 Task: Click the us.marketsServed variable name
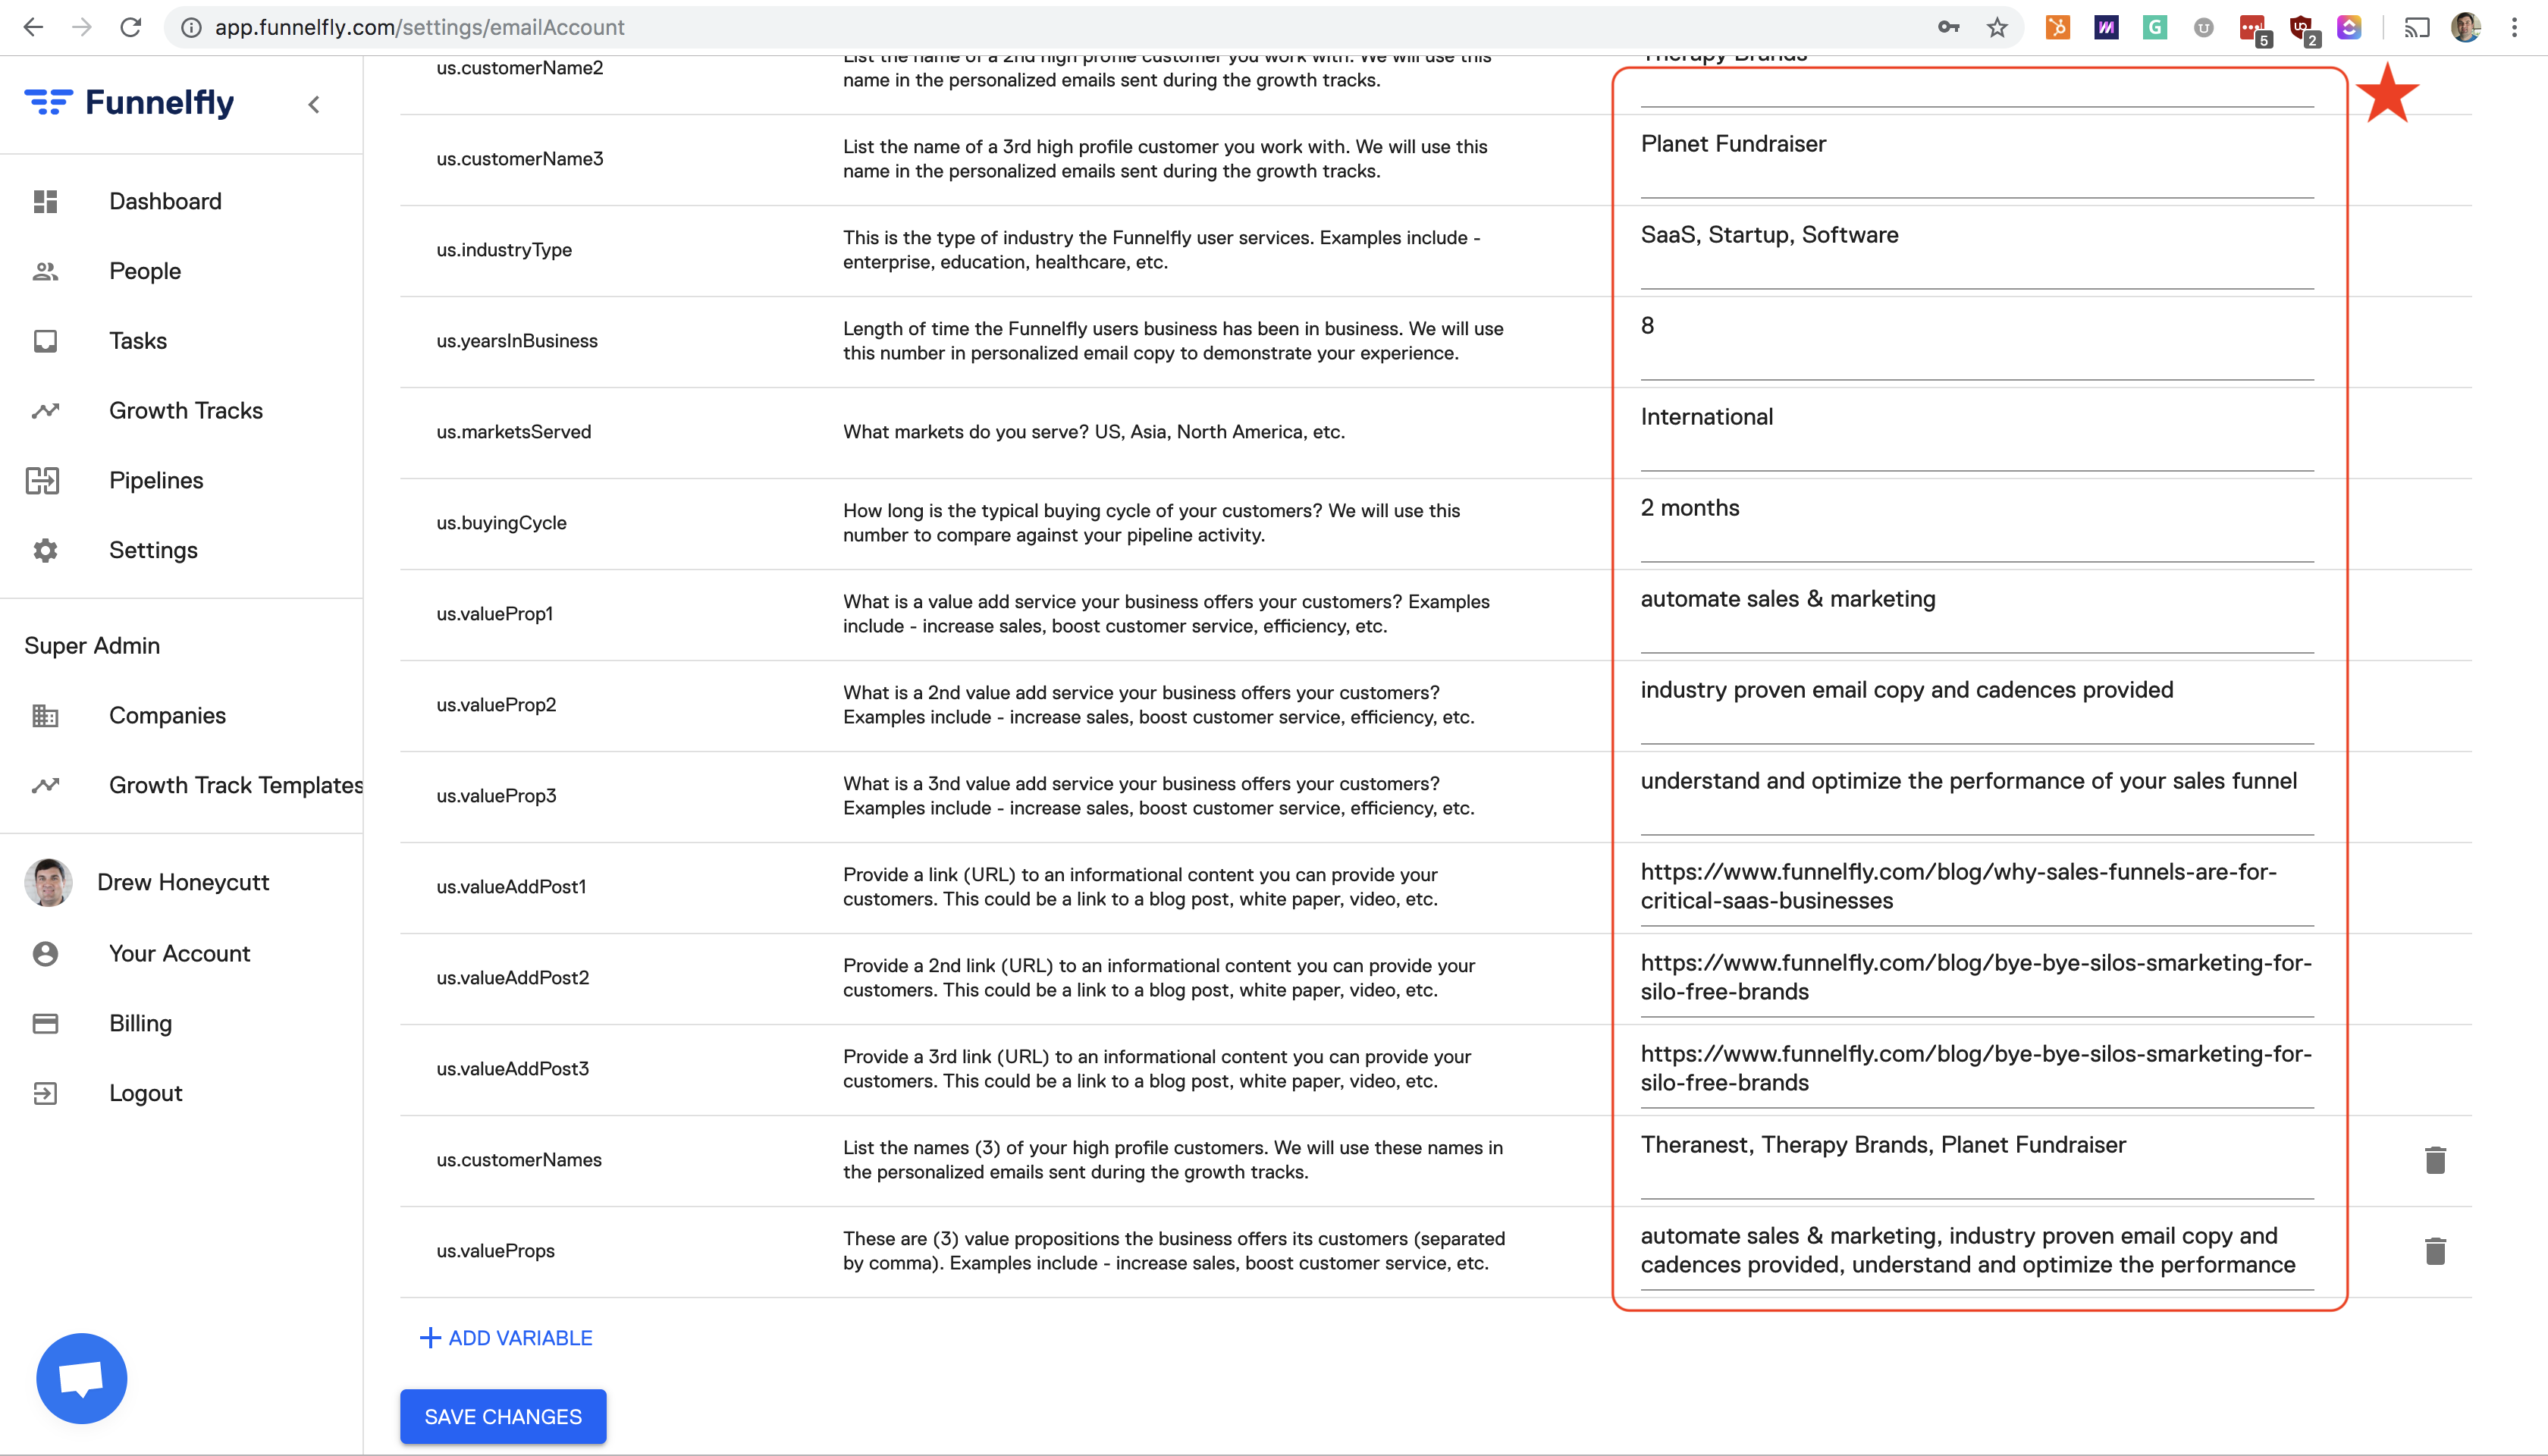[514, 432]
